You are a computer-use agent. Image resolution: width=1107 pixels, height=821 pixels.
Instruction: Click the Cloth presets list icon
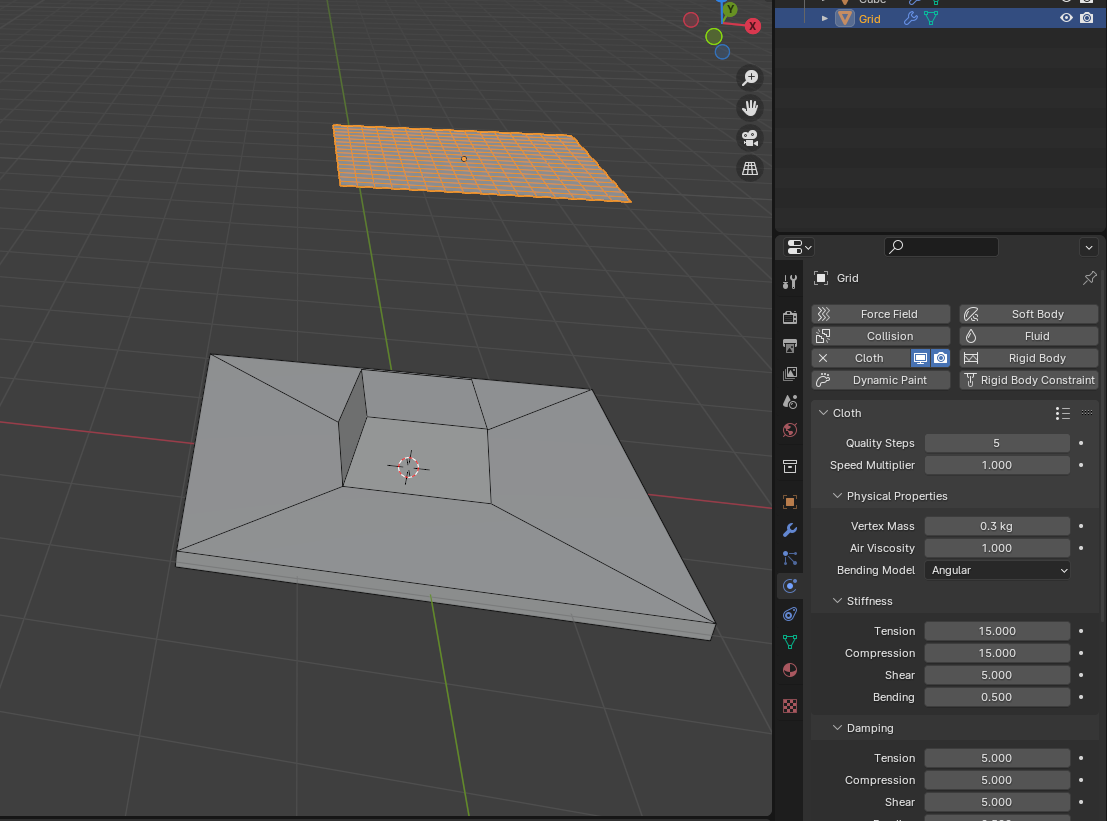tap(1063, 414)
